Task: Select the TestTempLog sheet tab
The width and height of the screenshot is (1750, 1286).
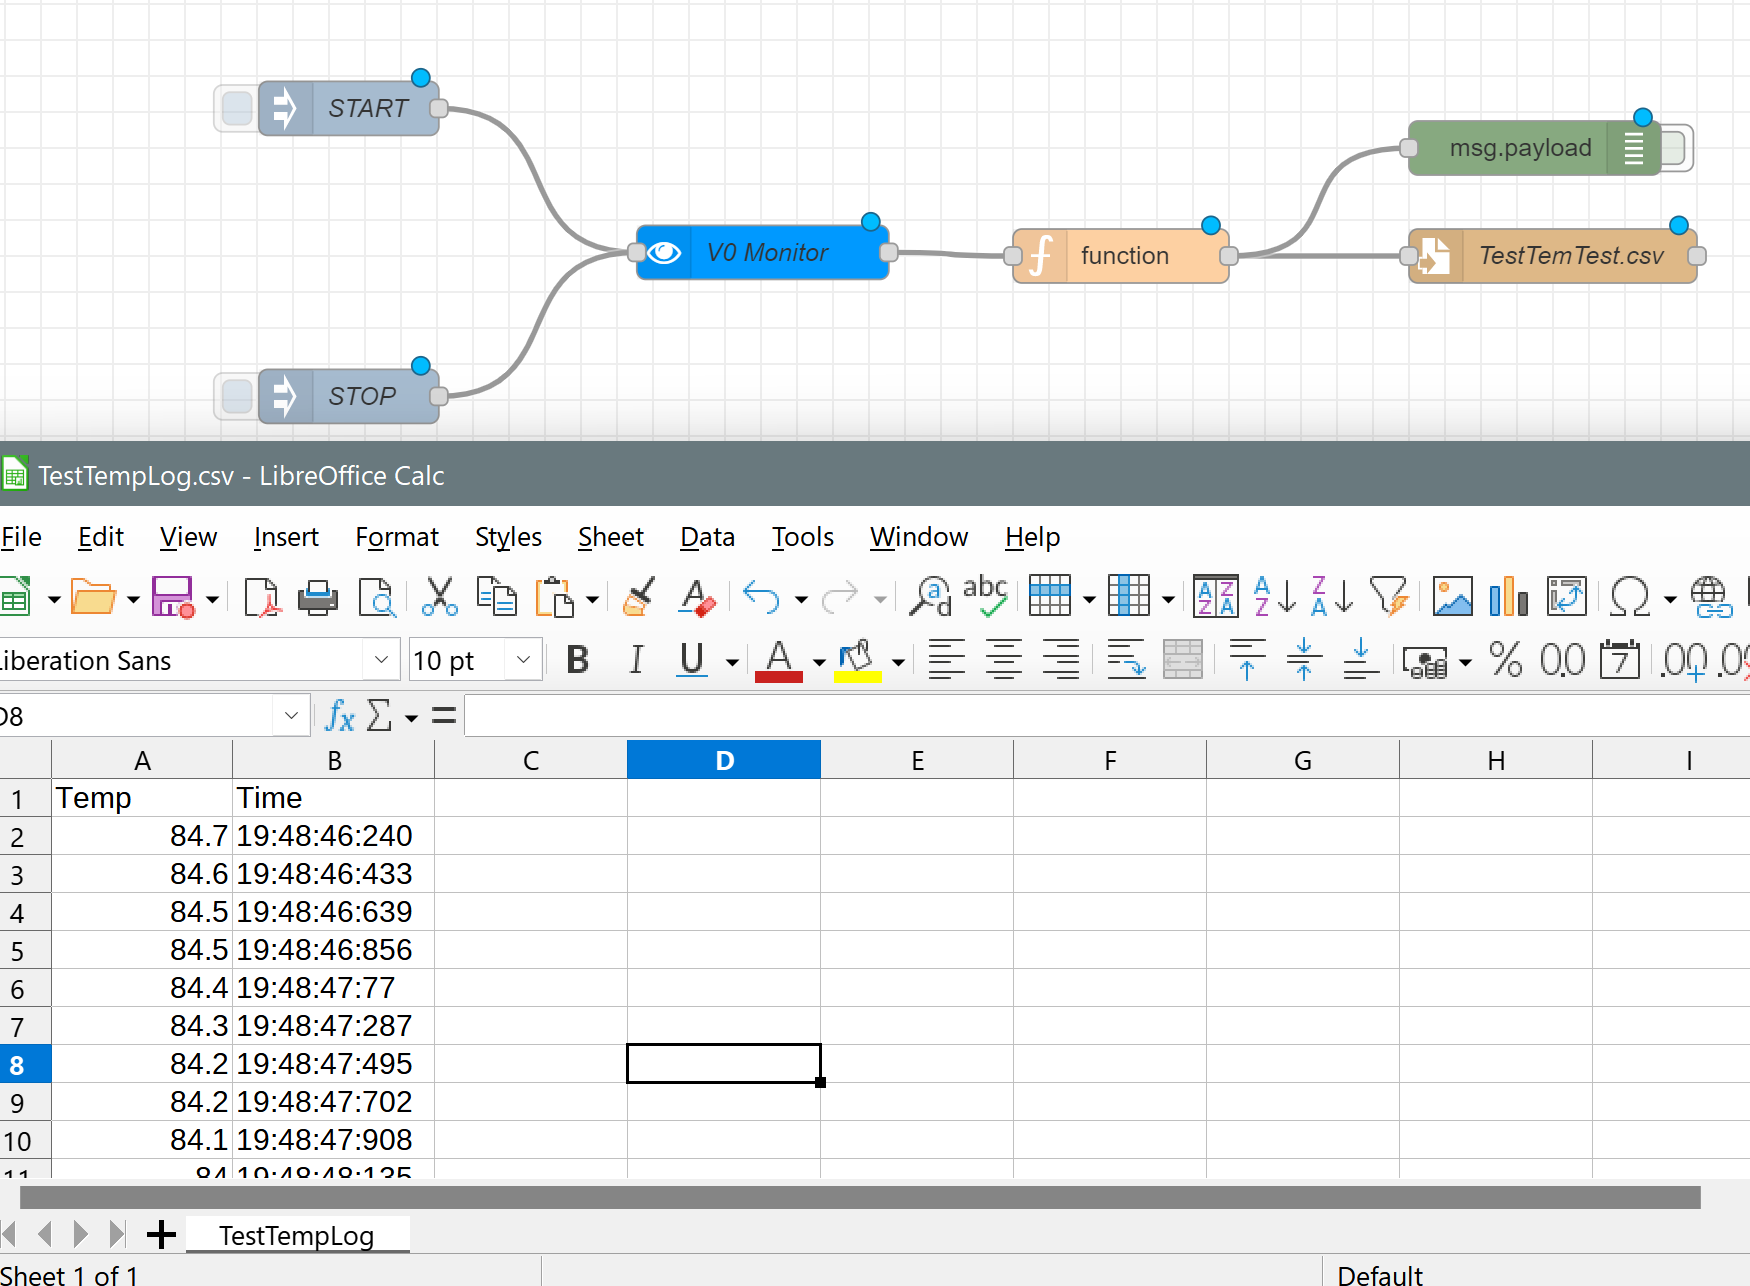Action: click(x=297, y=1236)
